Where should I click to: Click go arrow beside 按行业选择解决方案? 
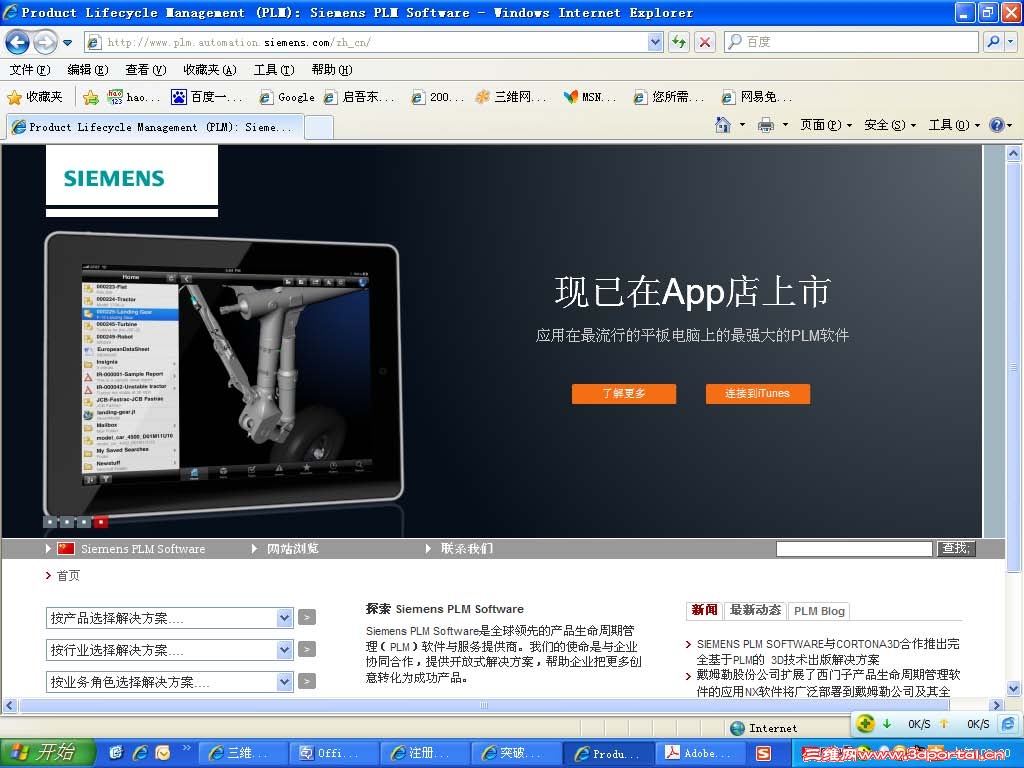point(307,649)
